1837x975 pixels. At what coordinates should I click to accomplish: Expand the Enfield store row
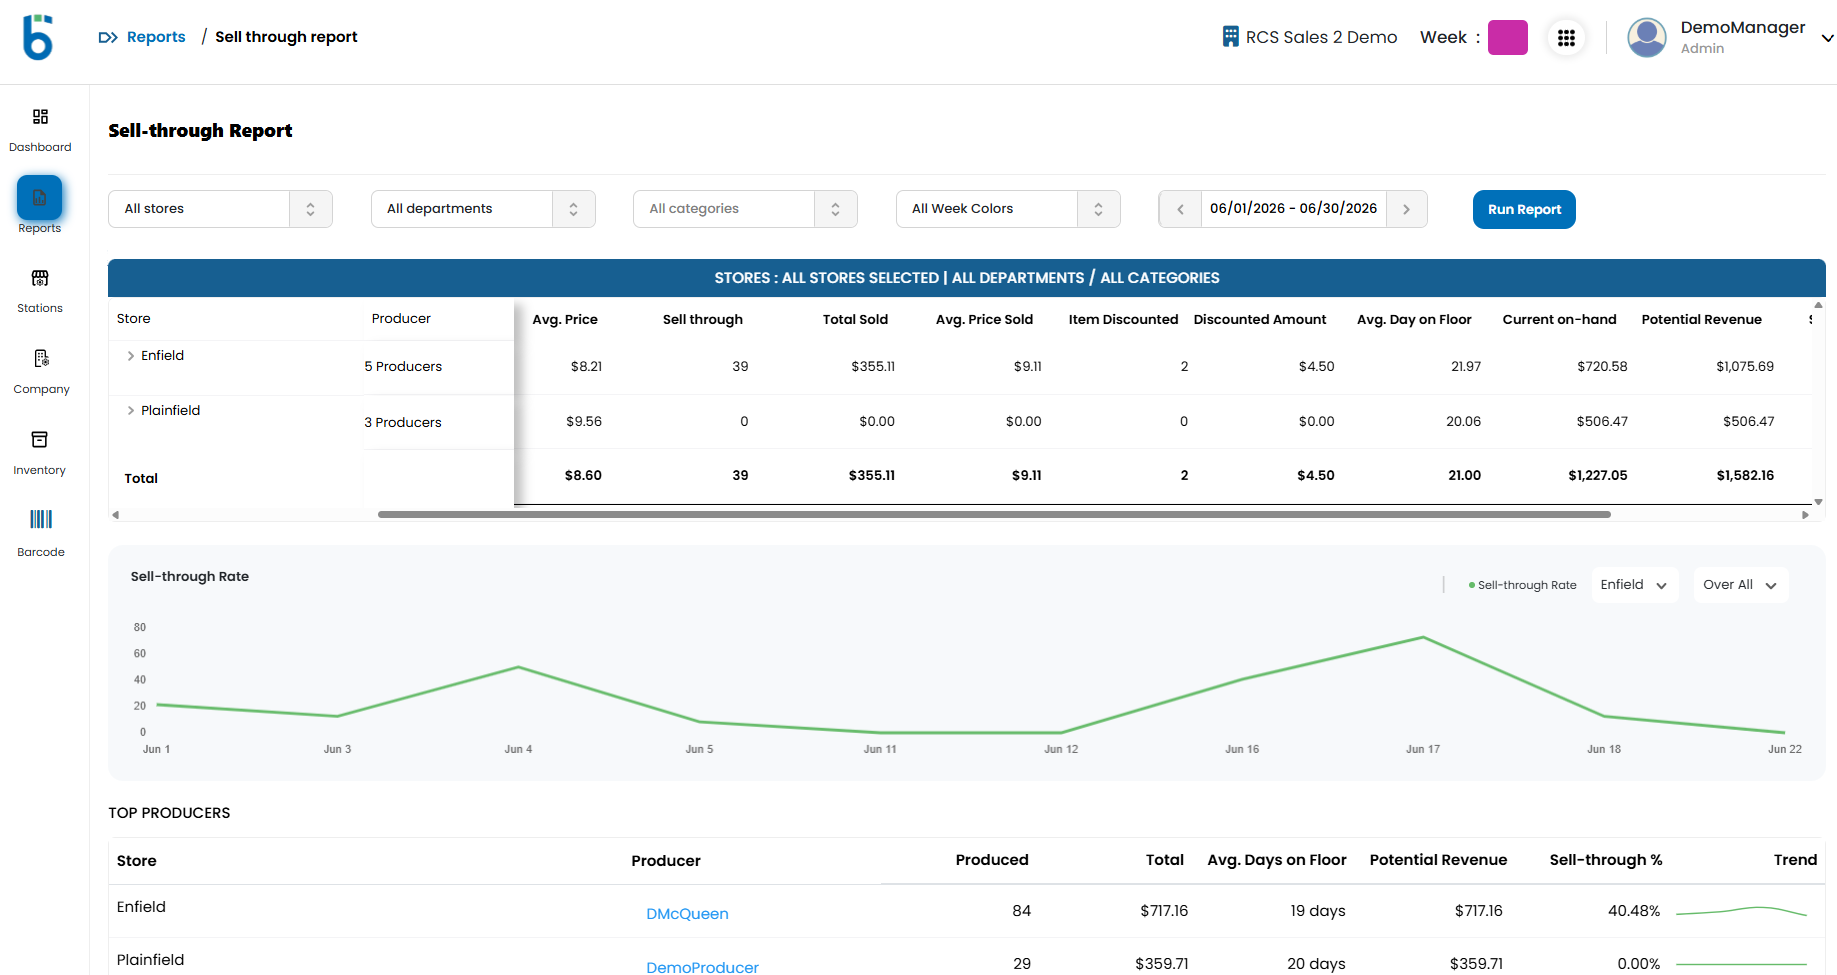[131, 356]
